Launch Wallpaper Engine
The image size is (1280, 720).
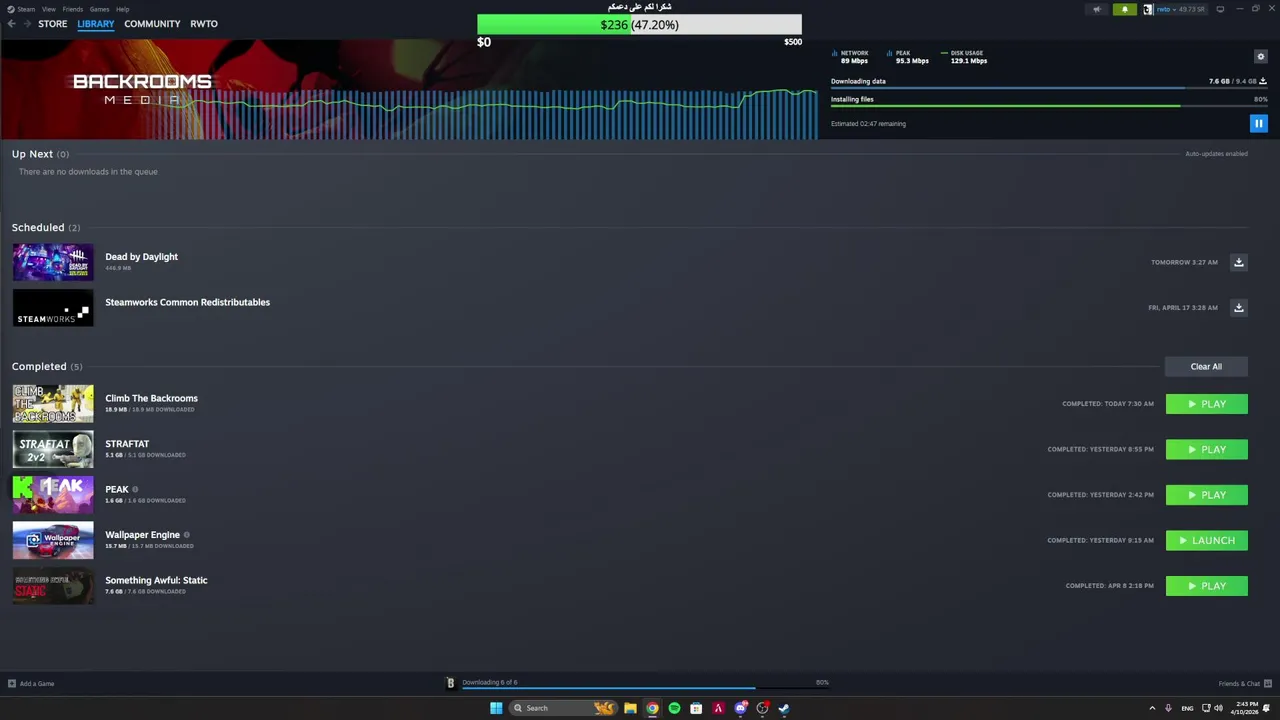click(x=1207, y=541)
